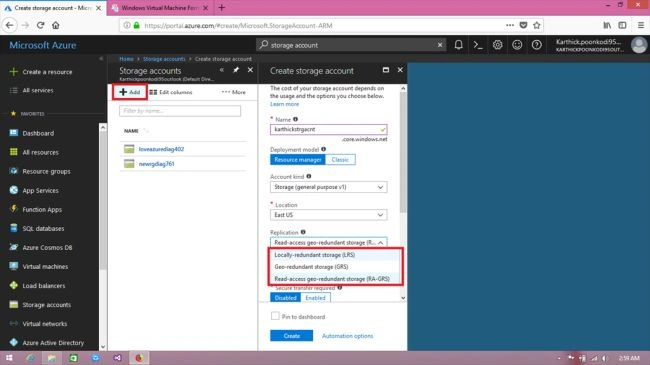
Task: Click the Filter by name field
Action: (x=180, y=111)
